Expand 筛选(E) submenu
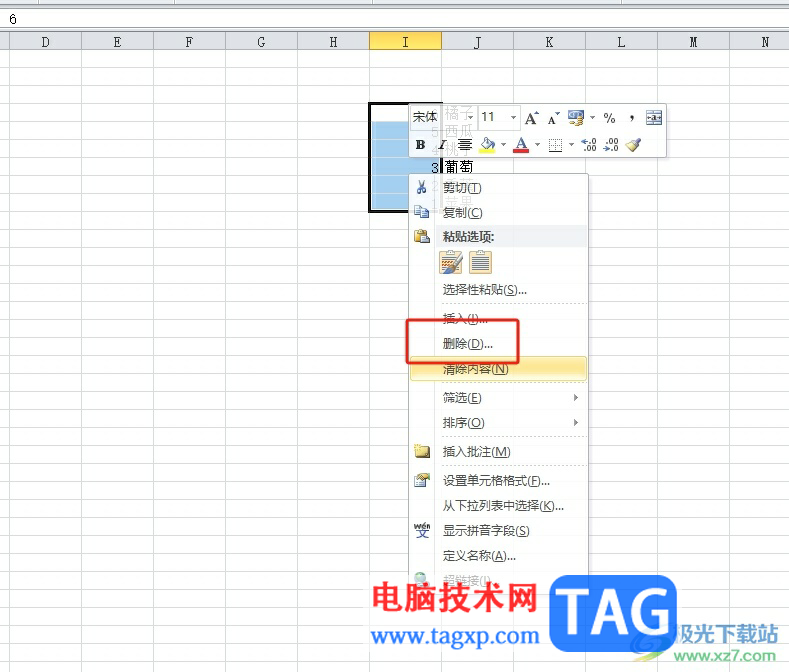 coord(498,398)
